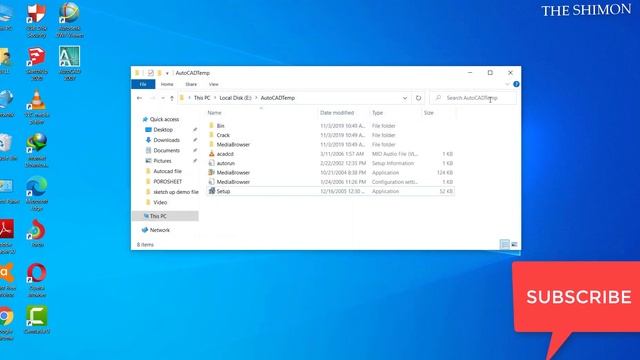
Task: Open Explorer help question mark icon
Action: click(x=516, y=84)
